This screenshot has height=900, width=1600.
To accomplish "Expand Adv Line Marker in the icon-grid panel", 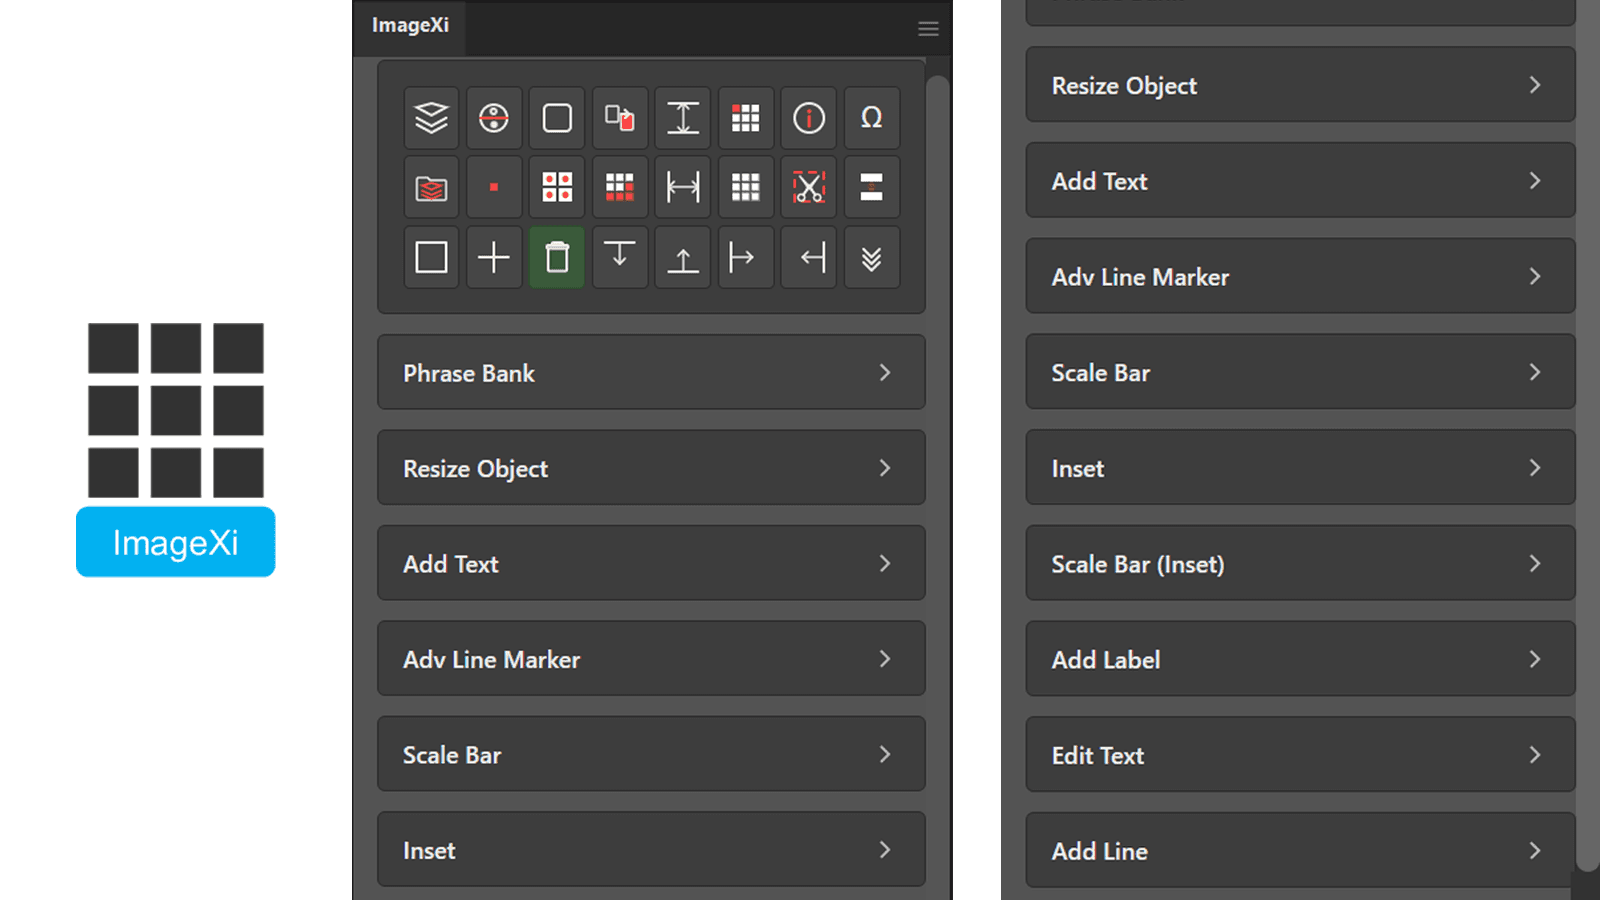I will [651, 659].
